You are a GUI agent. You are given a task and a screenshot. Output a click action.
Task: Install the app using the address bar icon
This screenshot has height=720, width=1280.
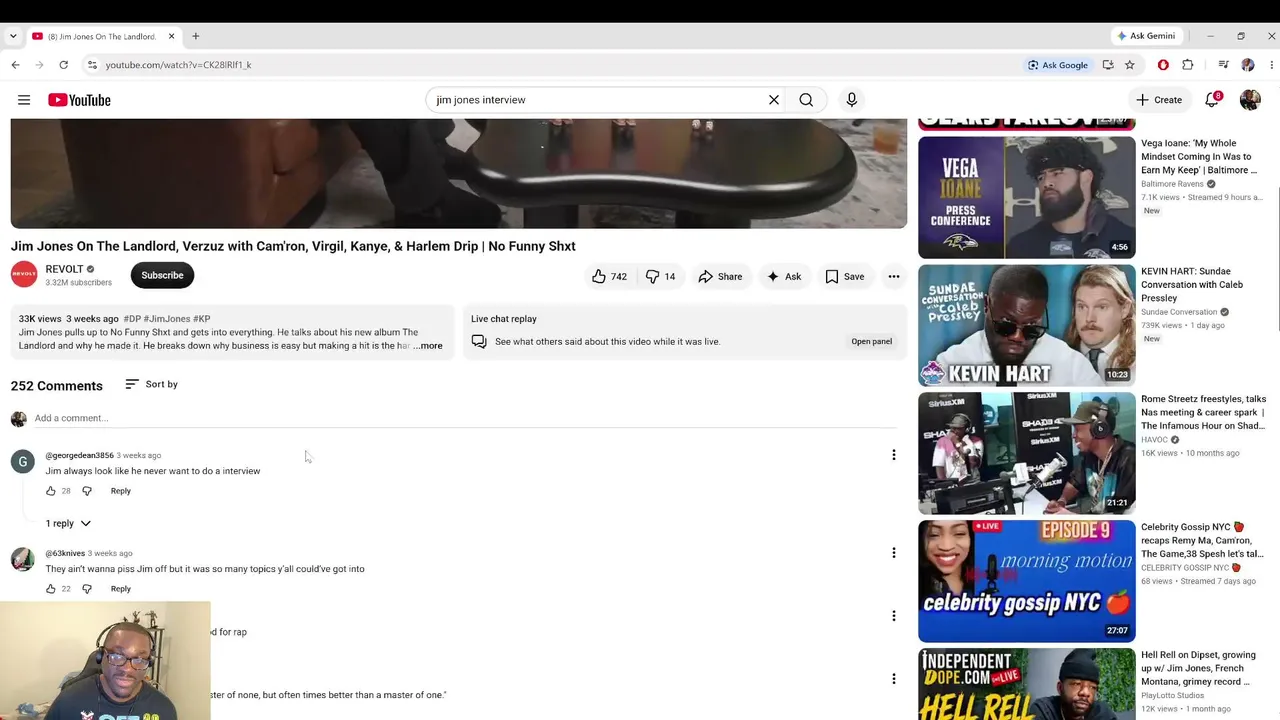click(1108, 65)
